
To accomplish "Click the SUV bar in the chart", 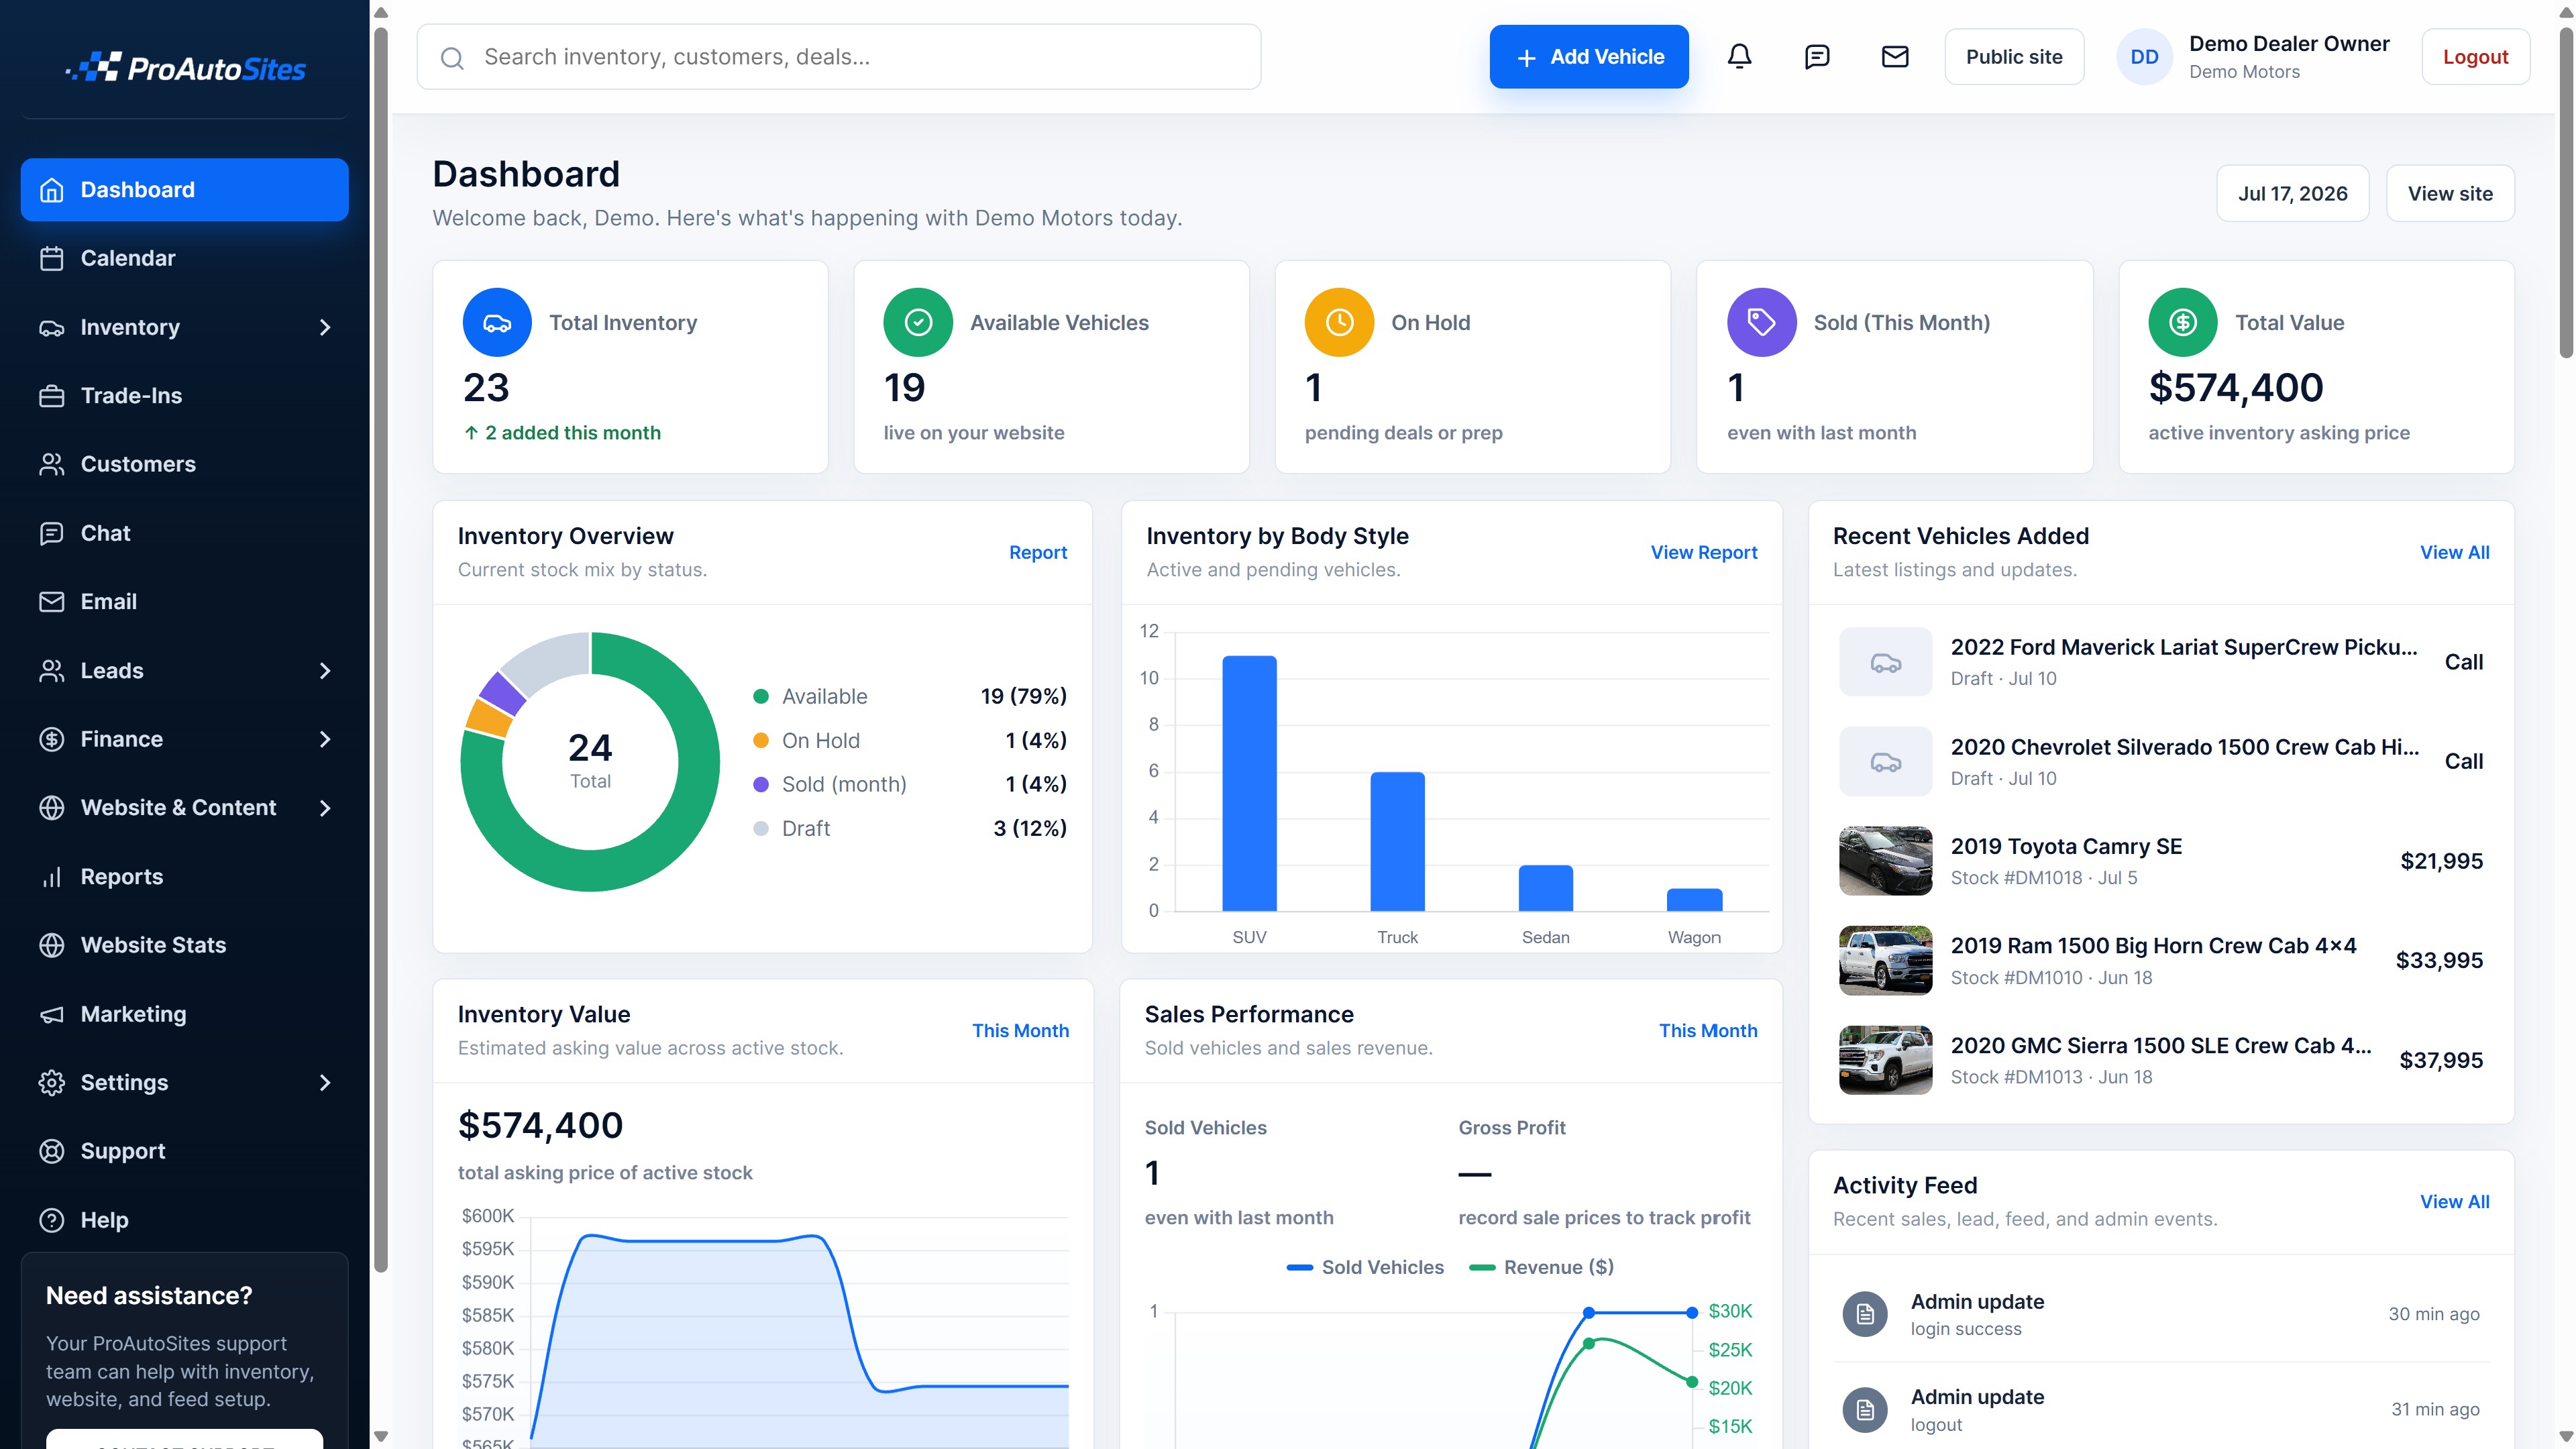I will tap(1249, 783).
